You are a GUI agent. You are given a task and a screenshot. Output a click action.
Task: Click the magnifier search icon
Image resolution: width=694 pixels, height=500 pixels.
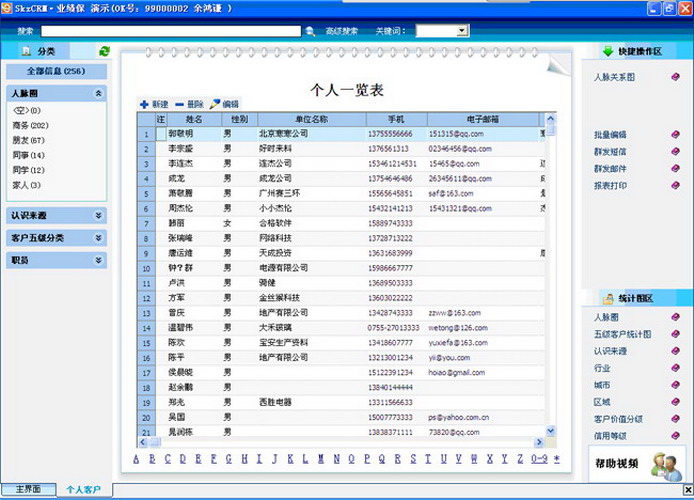(310, 31)
